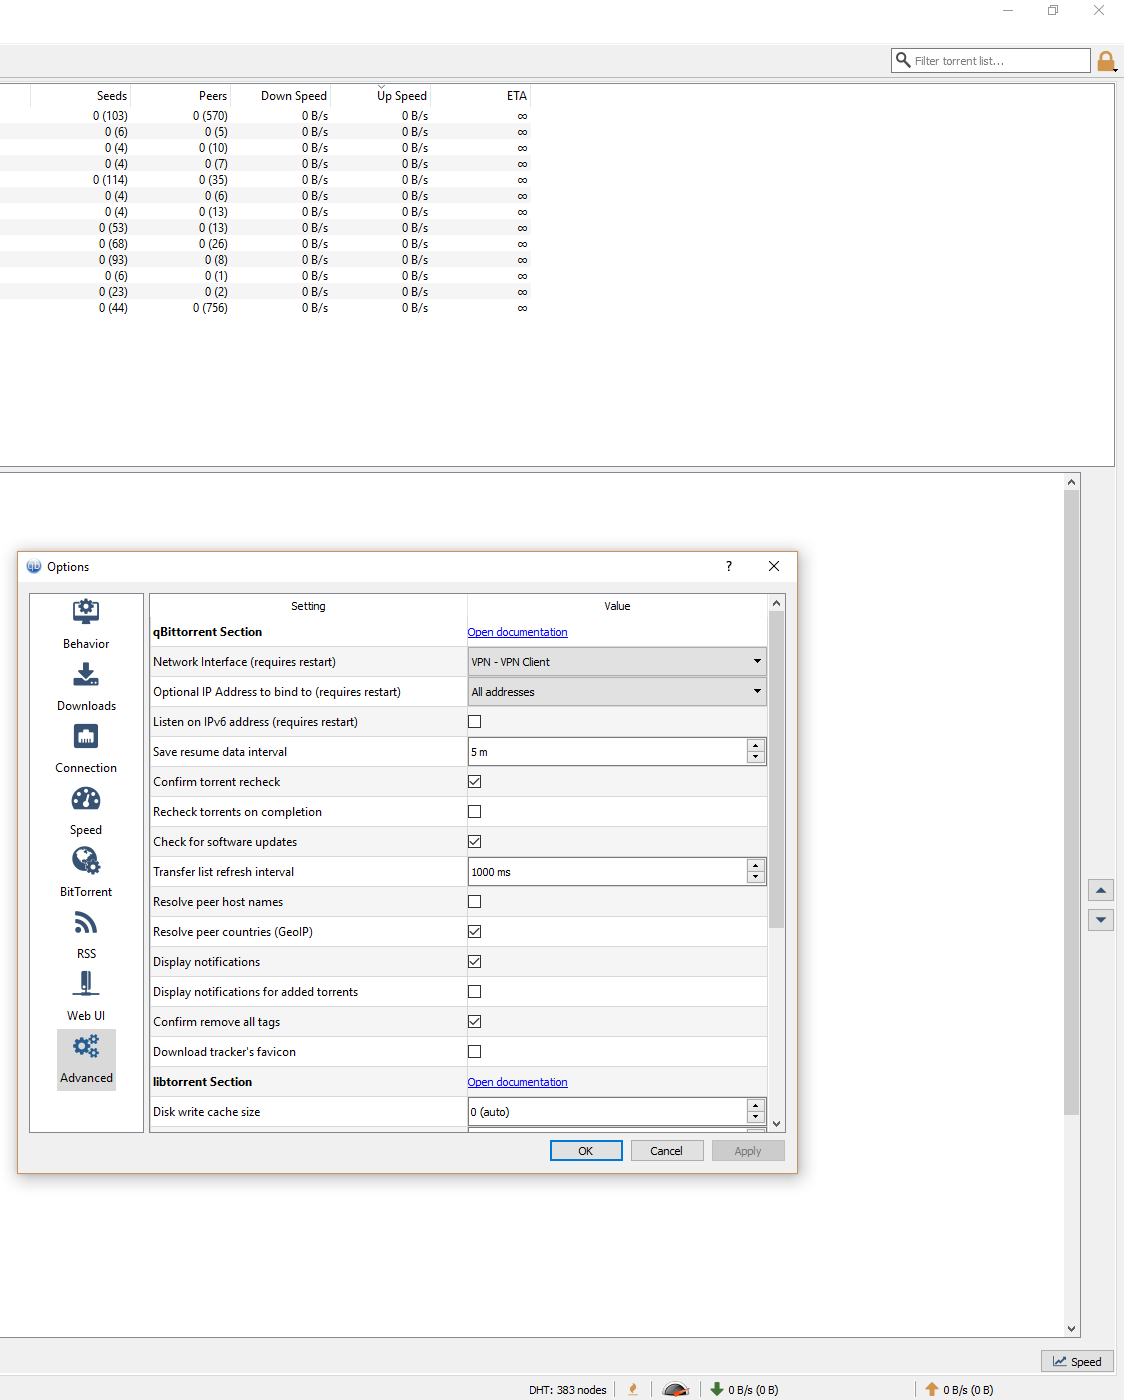Click the search magnifier icon in filter box
The width and height of the screenshot is (1124, 1400).
(903, 60)
